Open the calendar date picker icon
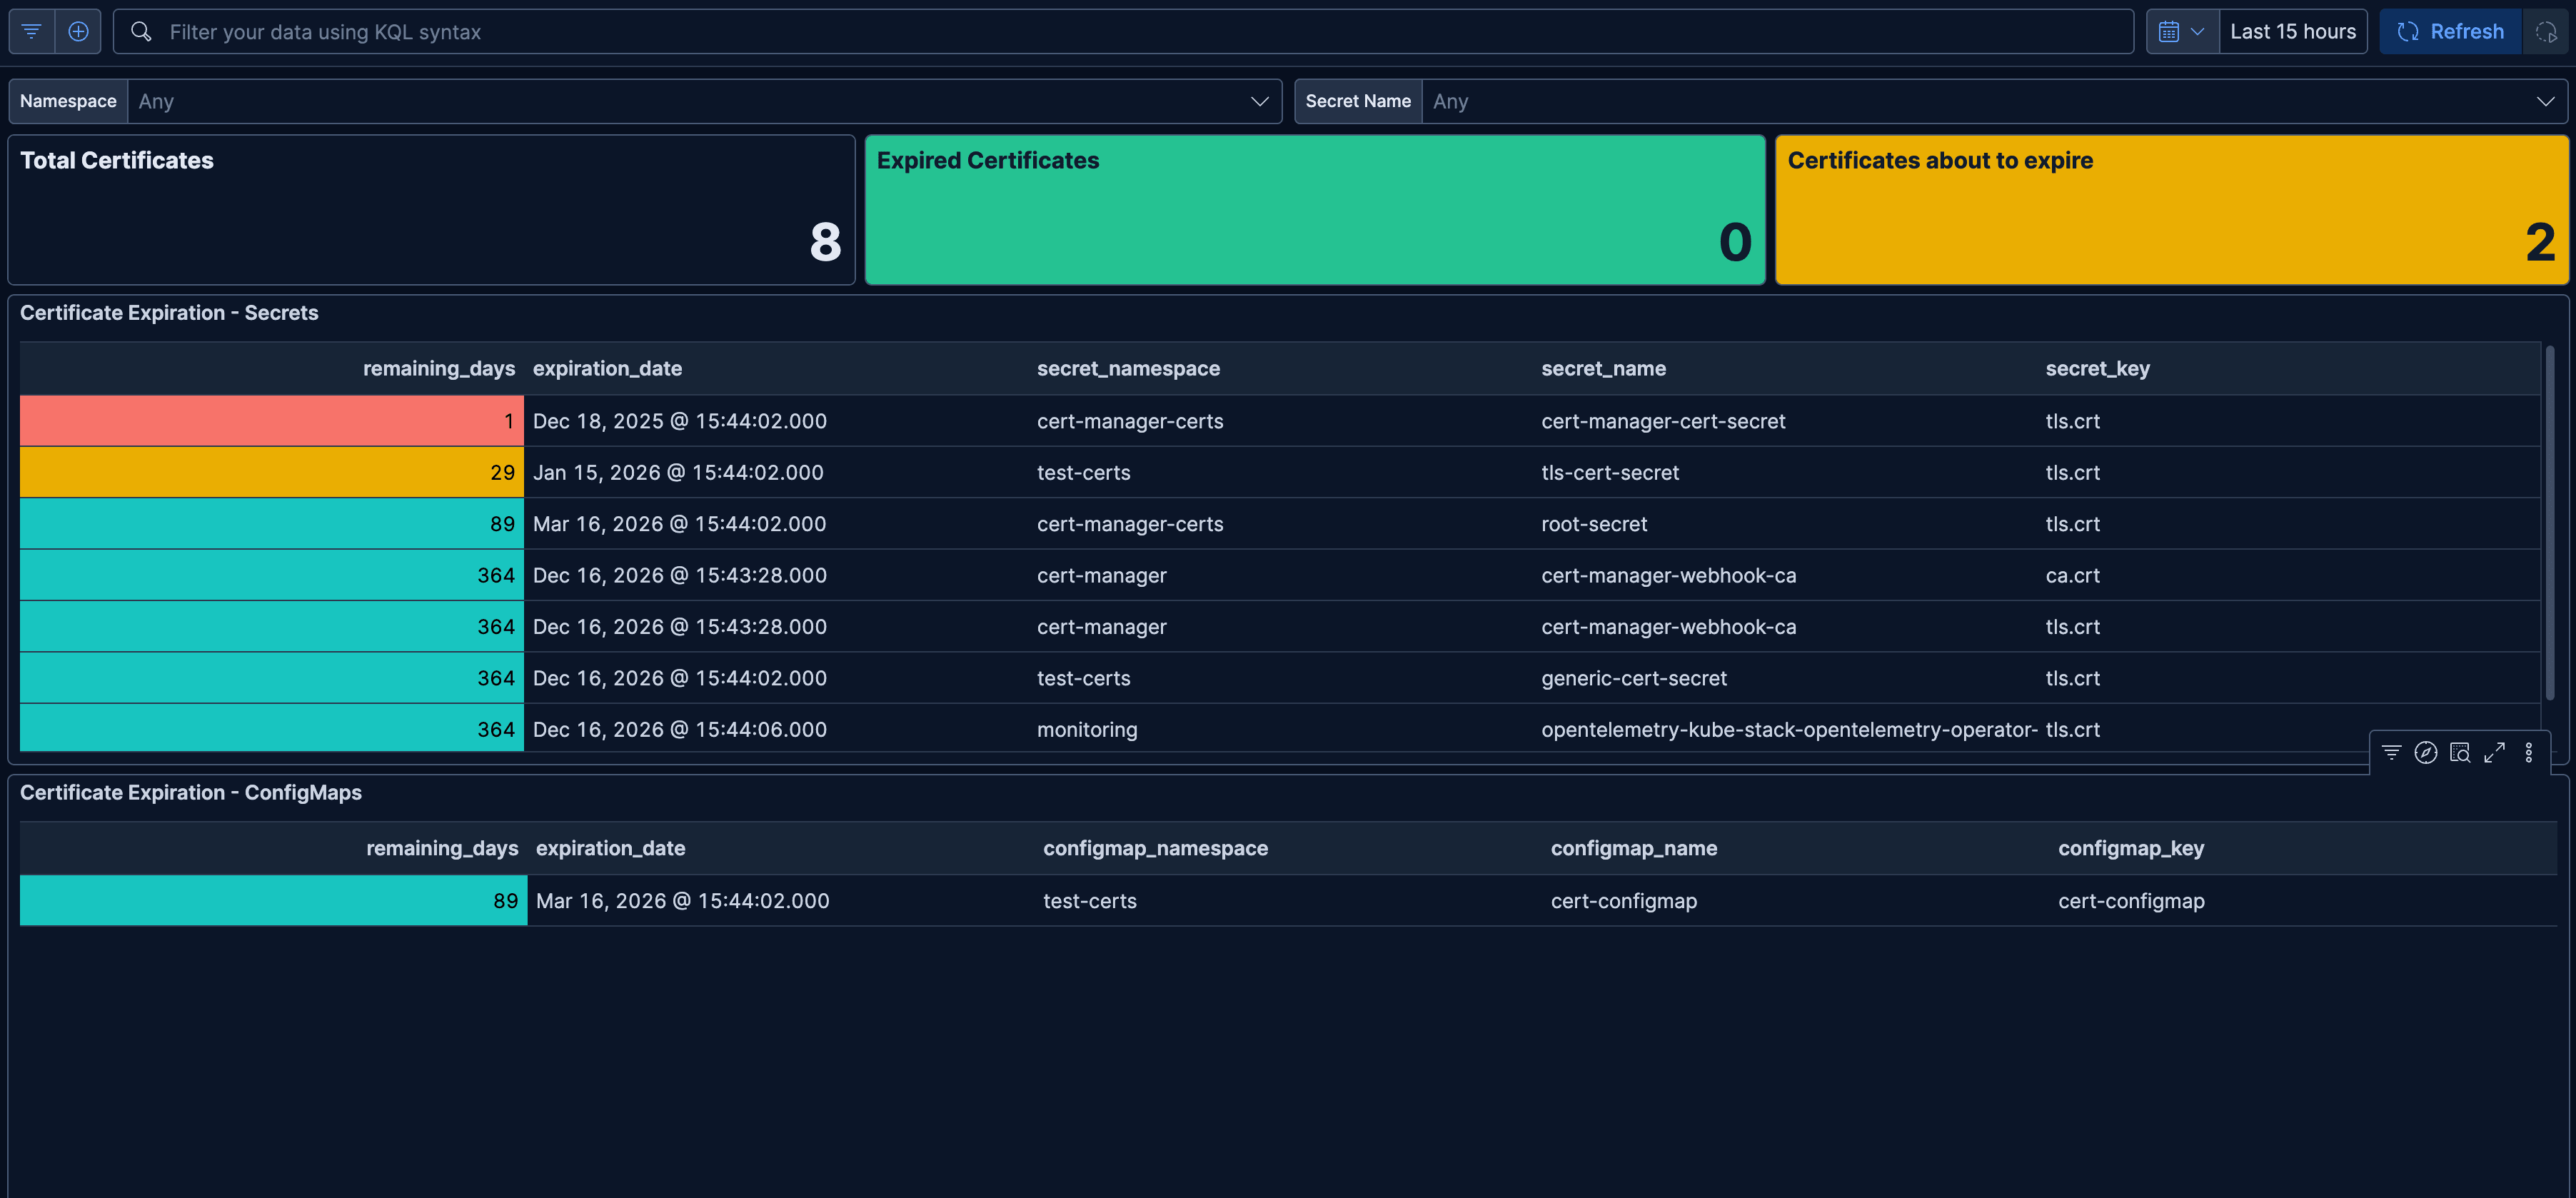 [x=2170, y=31]
